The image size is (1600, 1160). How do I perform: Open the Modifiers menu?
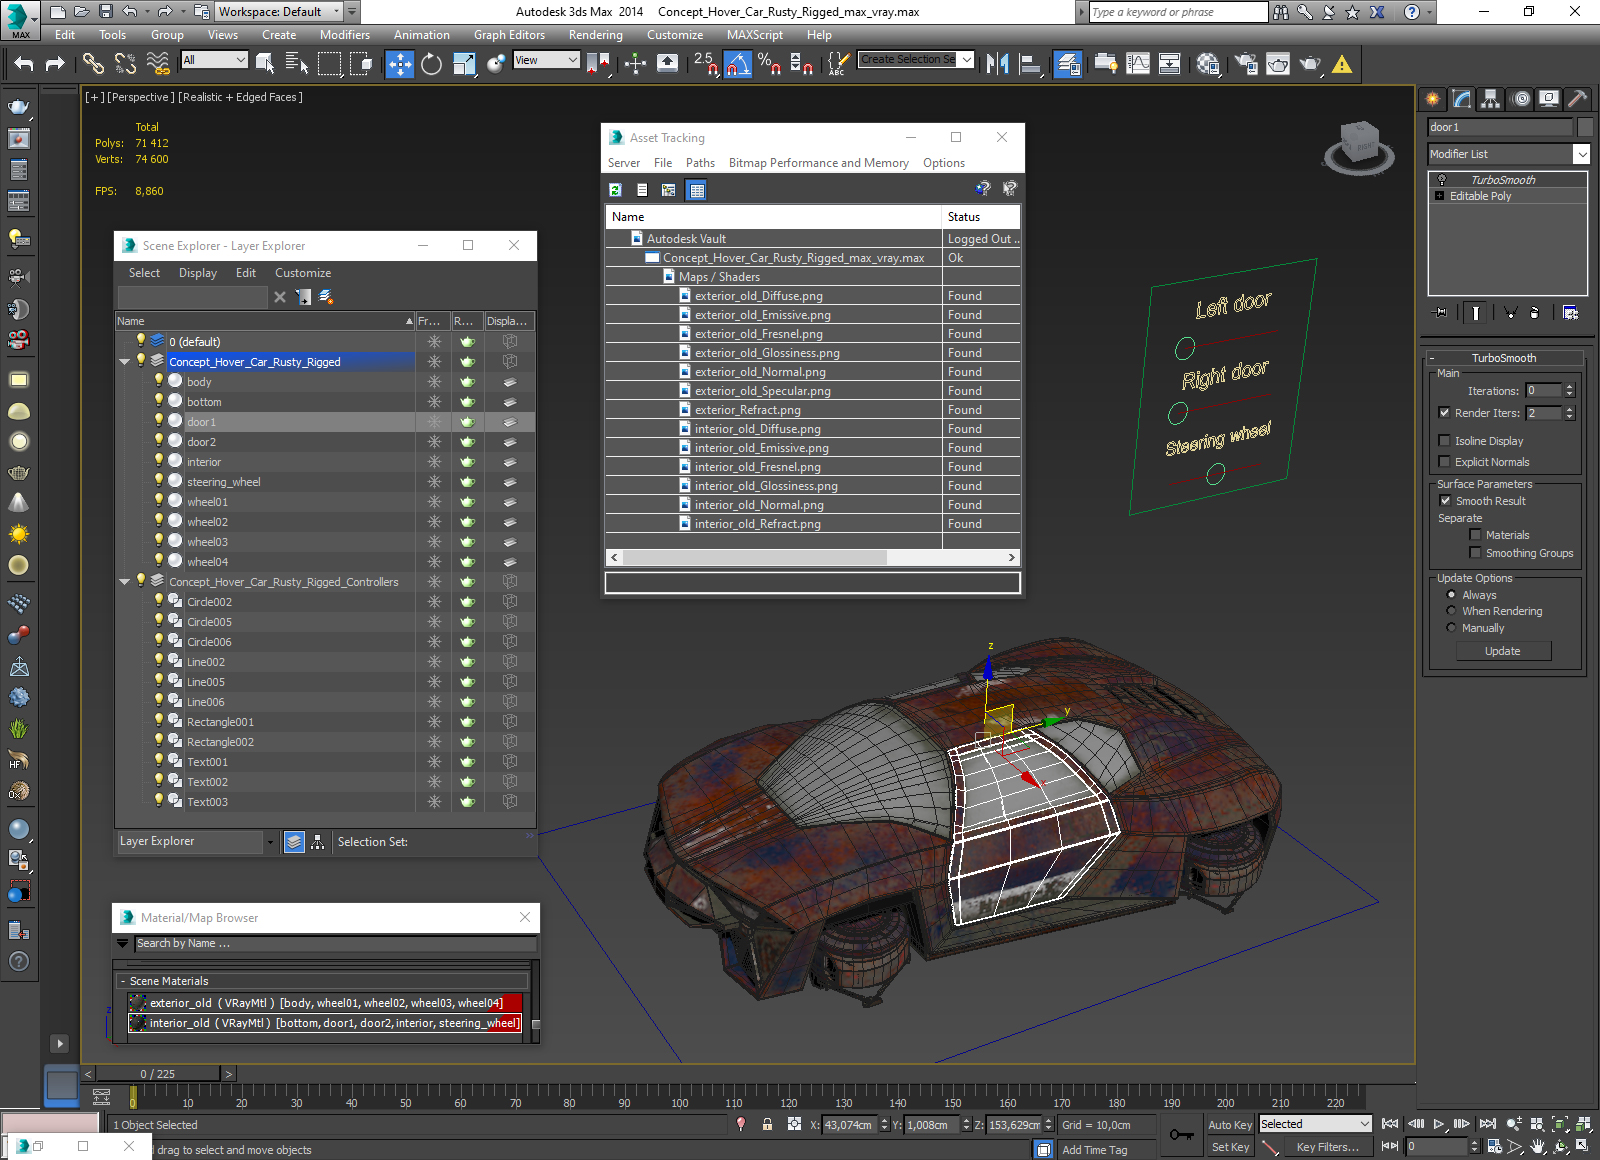click(x=345, y=35)
